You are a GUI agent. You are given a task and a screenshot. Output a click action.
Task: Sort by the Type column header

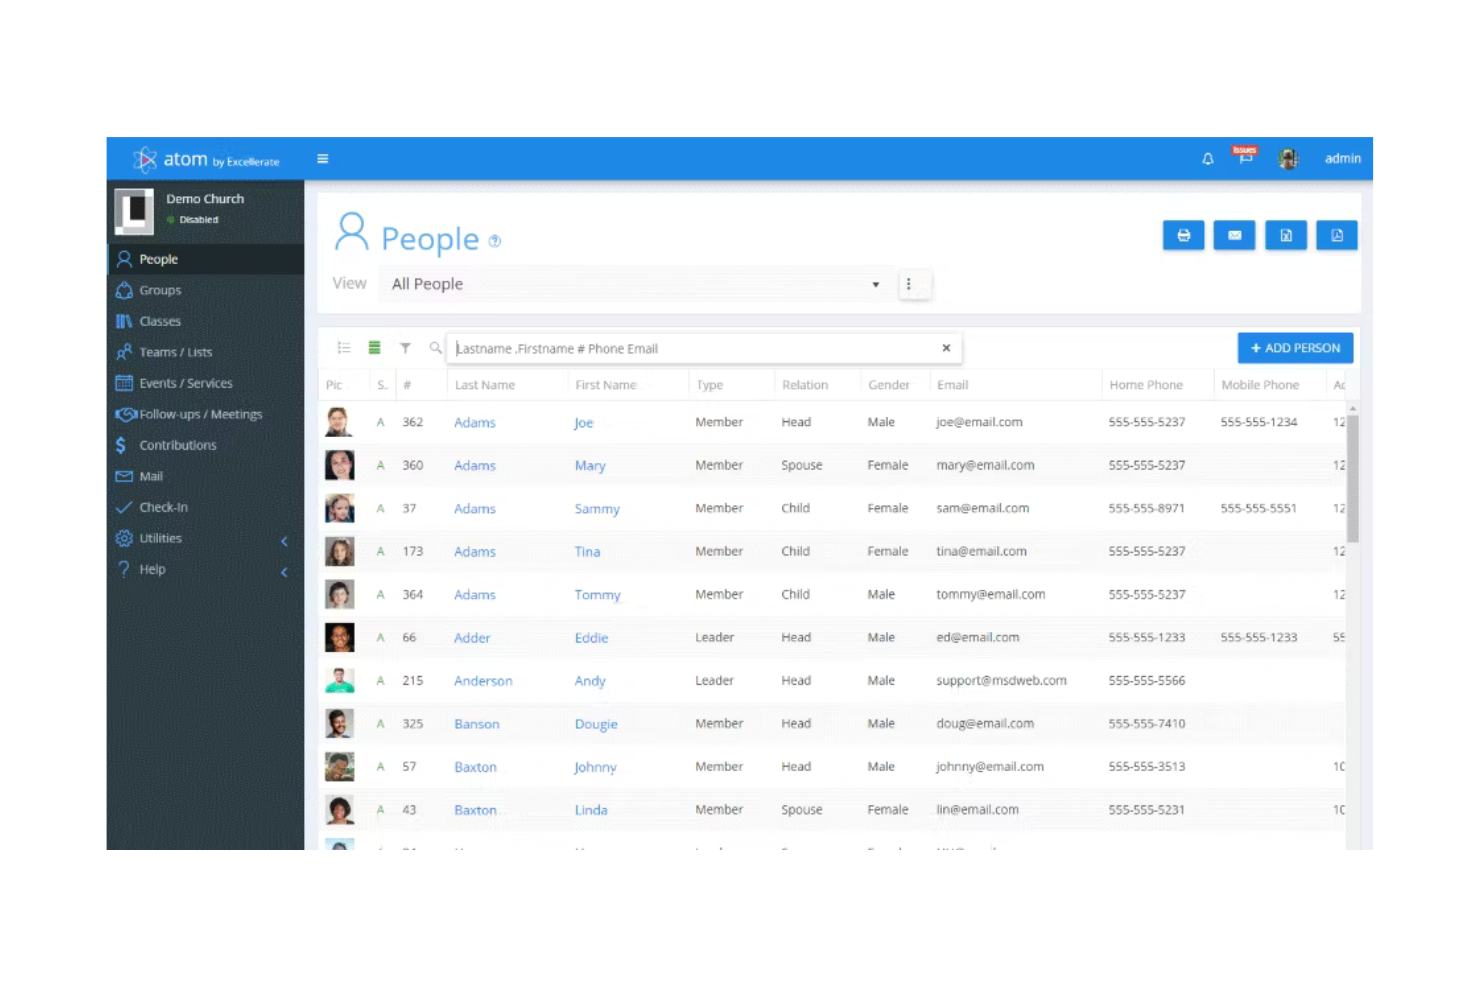710,385
